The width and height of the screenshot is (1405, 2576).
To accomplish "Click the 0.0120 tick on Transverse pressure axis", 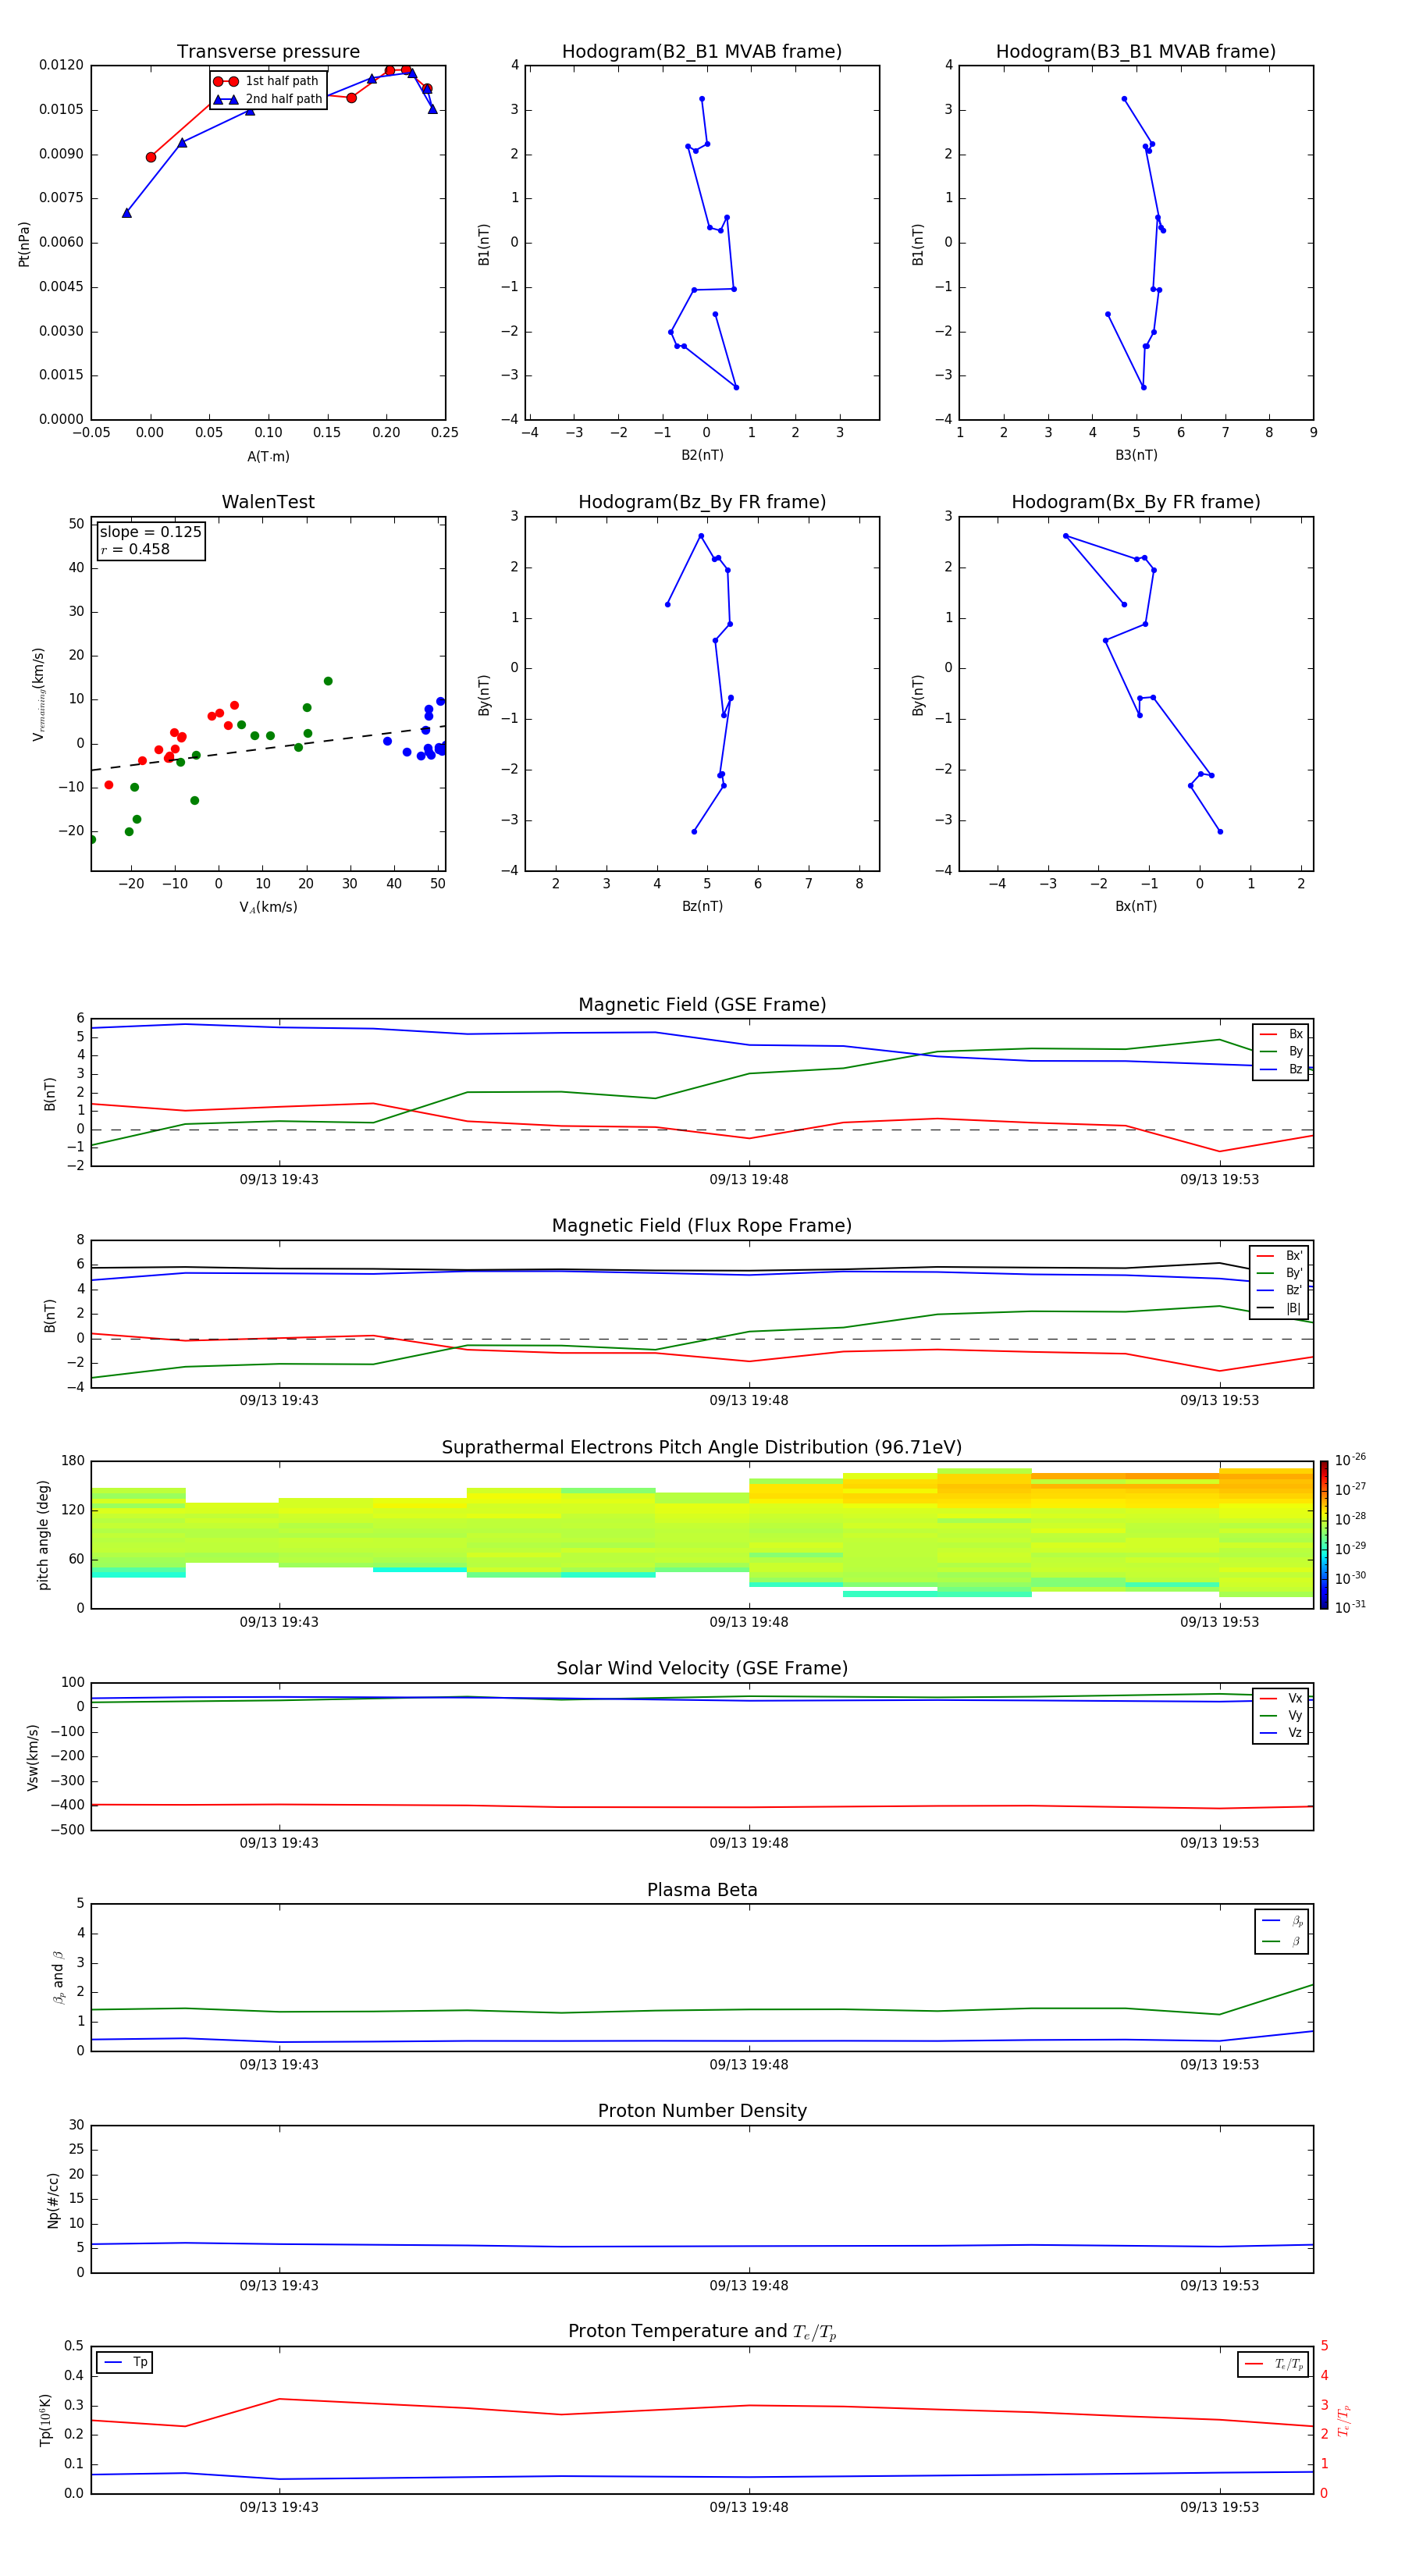I will point(61,65).
